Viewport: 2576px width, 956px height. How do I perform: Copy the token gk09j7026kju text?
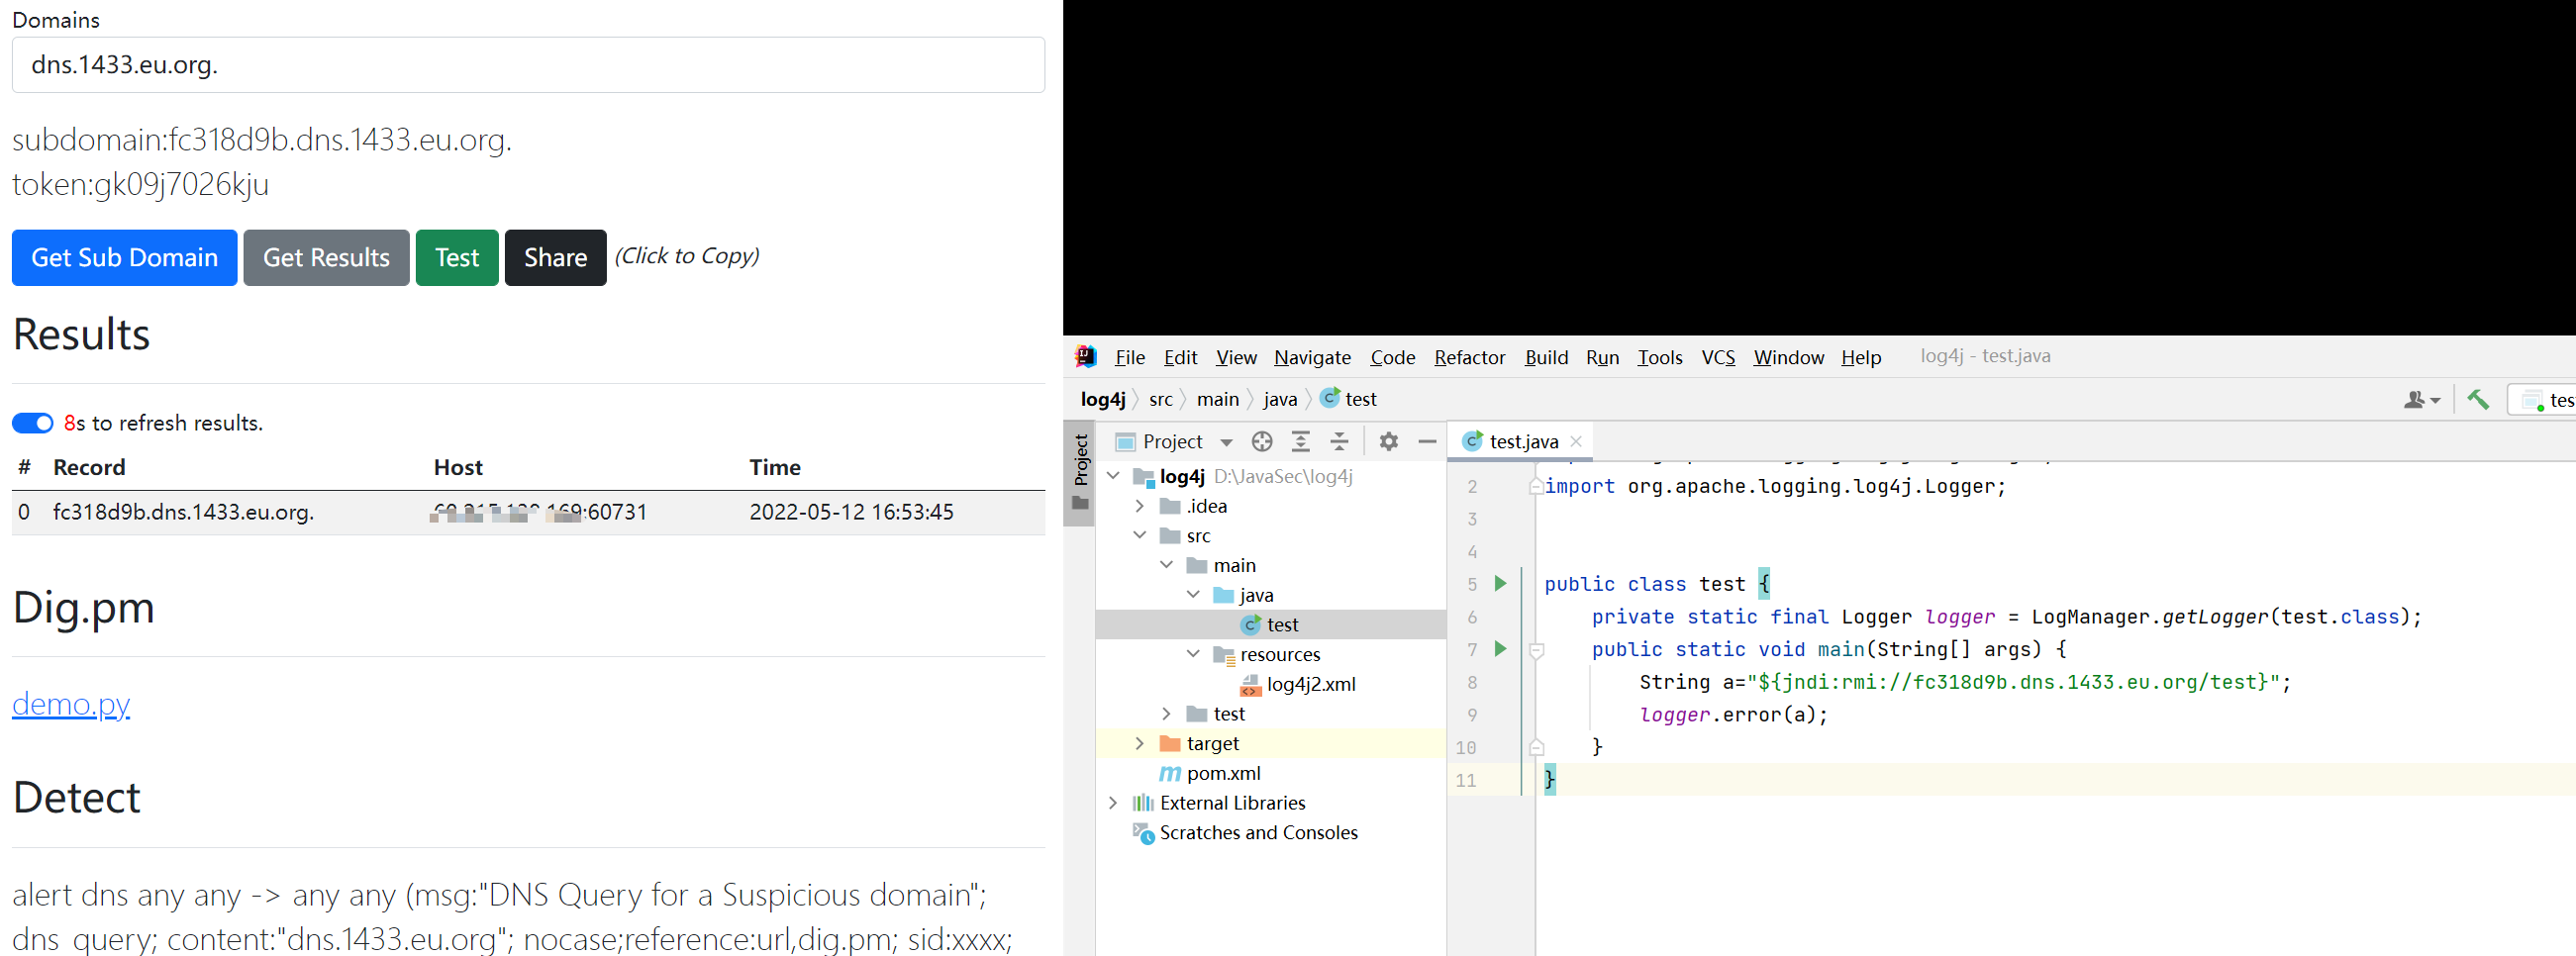coord(140,184)
